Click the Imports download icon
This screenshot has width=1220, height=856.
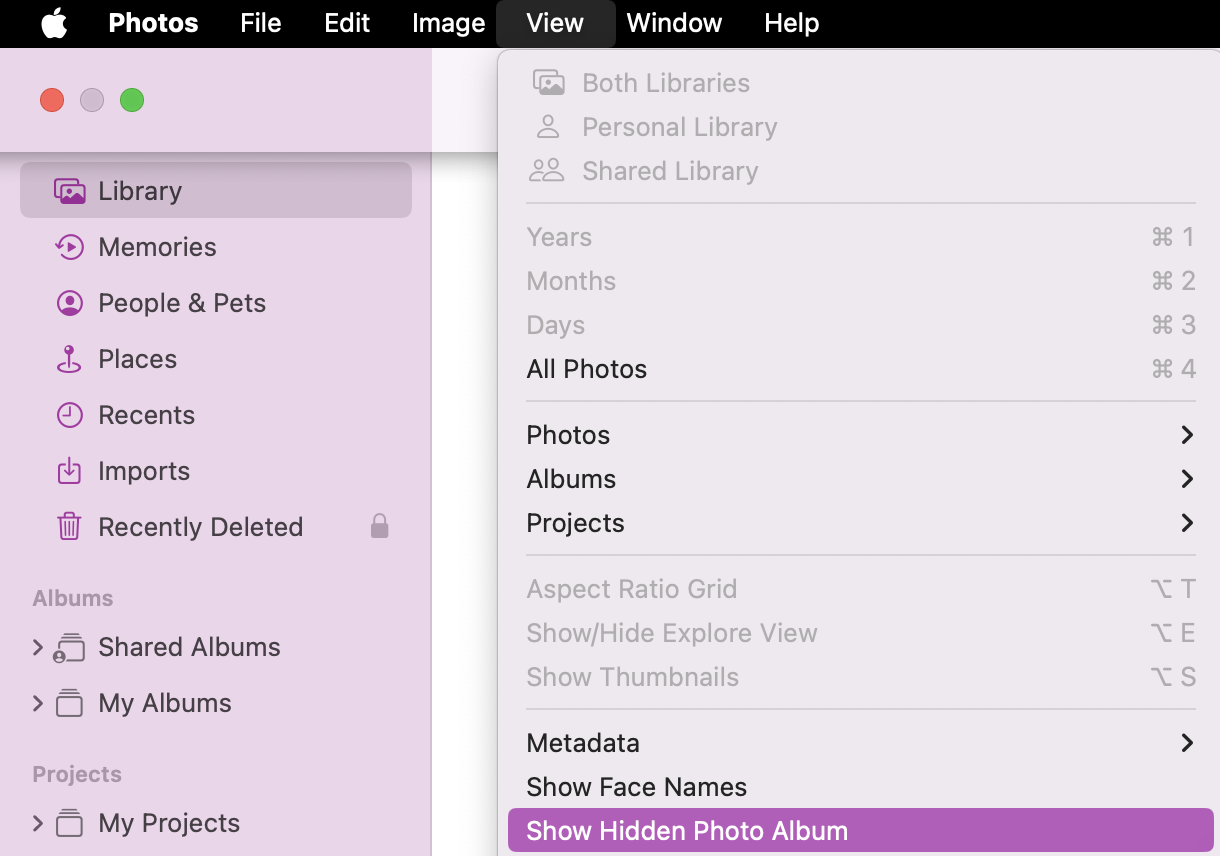pyautogui.click(x=68, y=471)
